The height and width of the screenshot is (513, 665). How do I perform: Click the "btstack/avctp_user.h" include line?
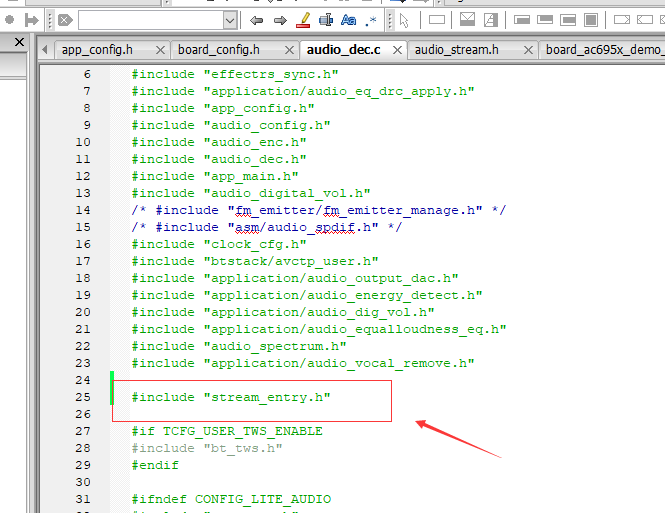click(x=255, y=261)
